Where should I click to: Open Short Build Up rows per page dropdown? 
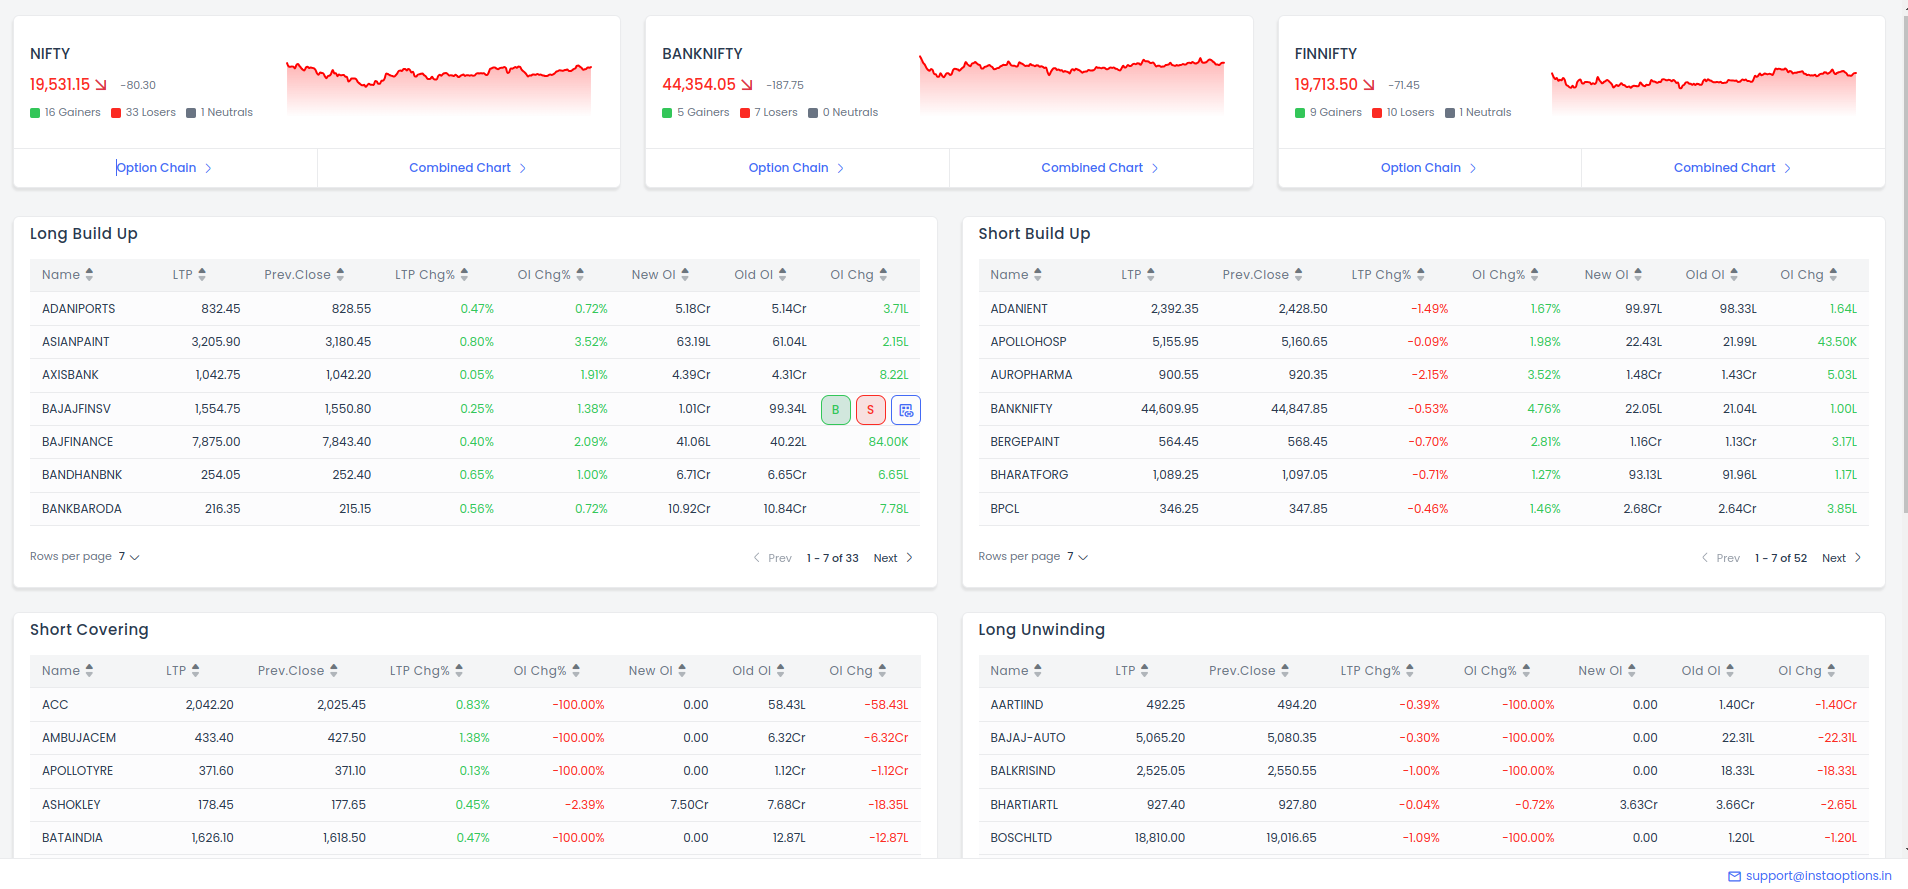pyautogui.click(x=1077, y=557)
